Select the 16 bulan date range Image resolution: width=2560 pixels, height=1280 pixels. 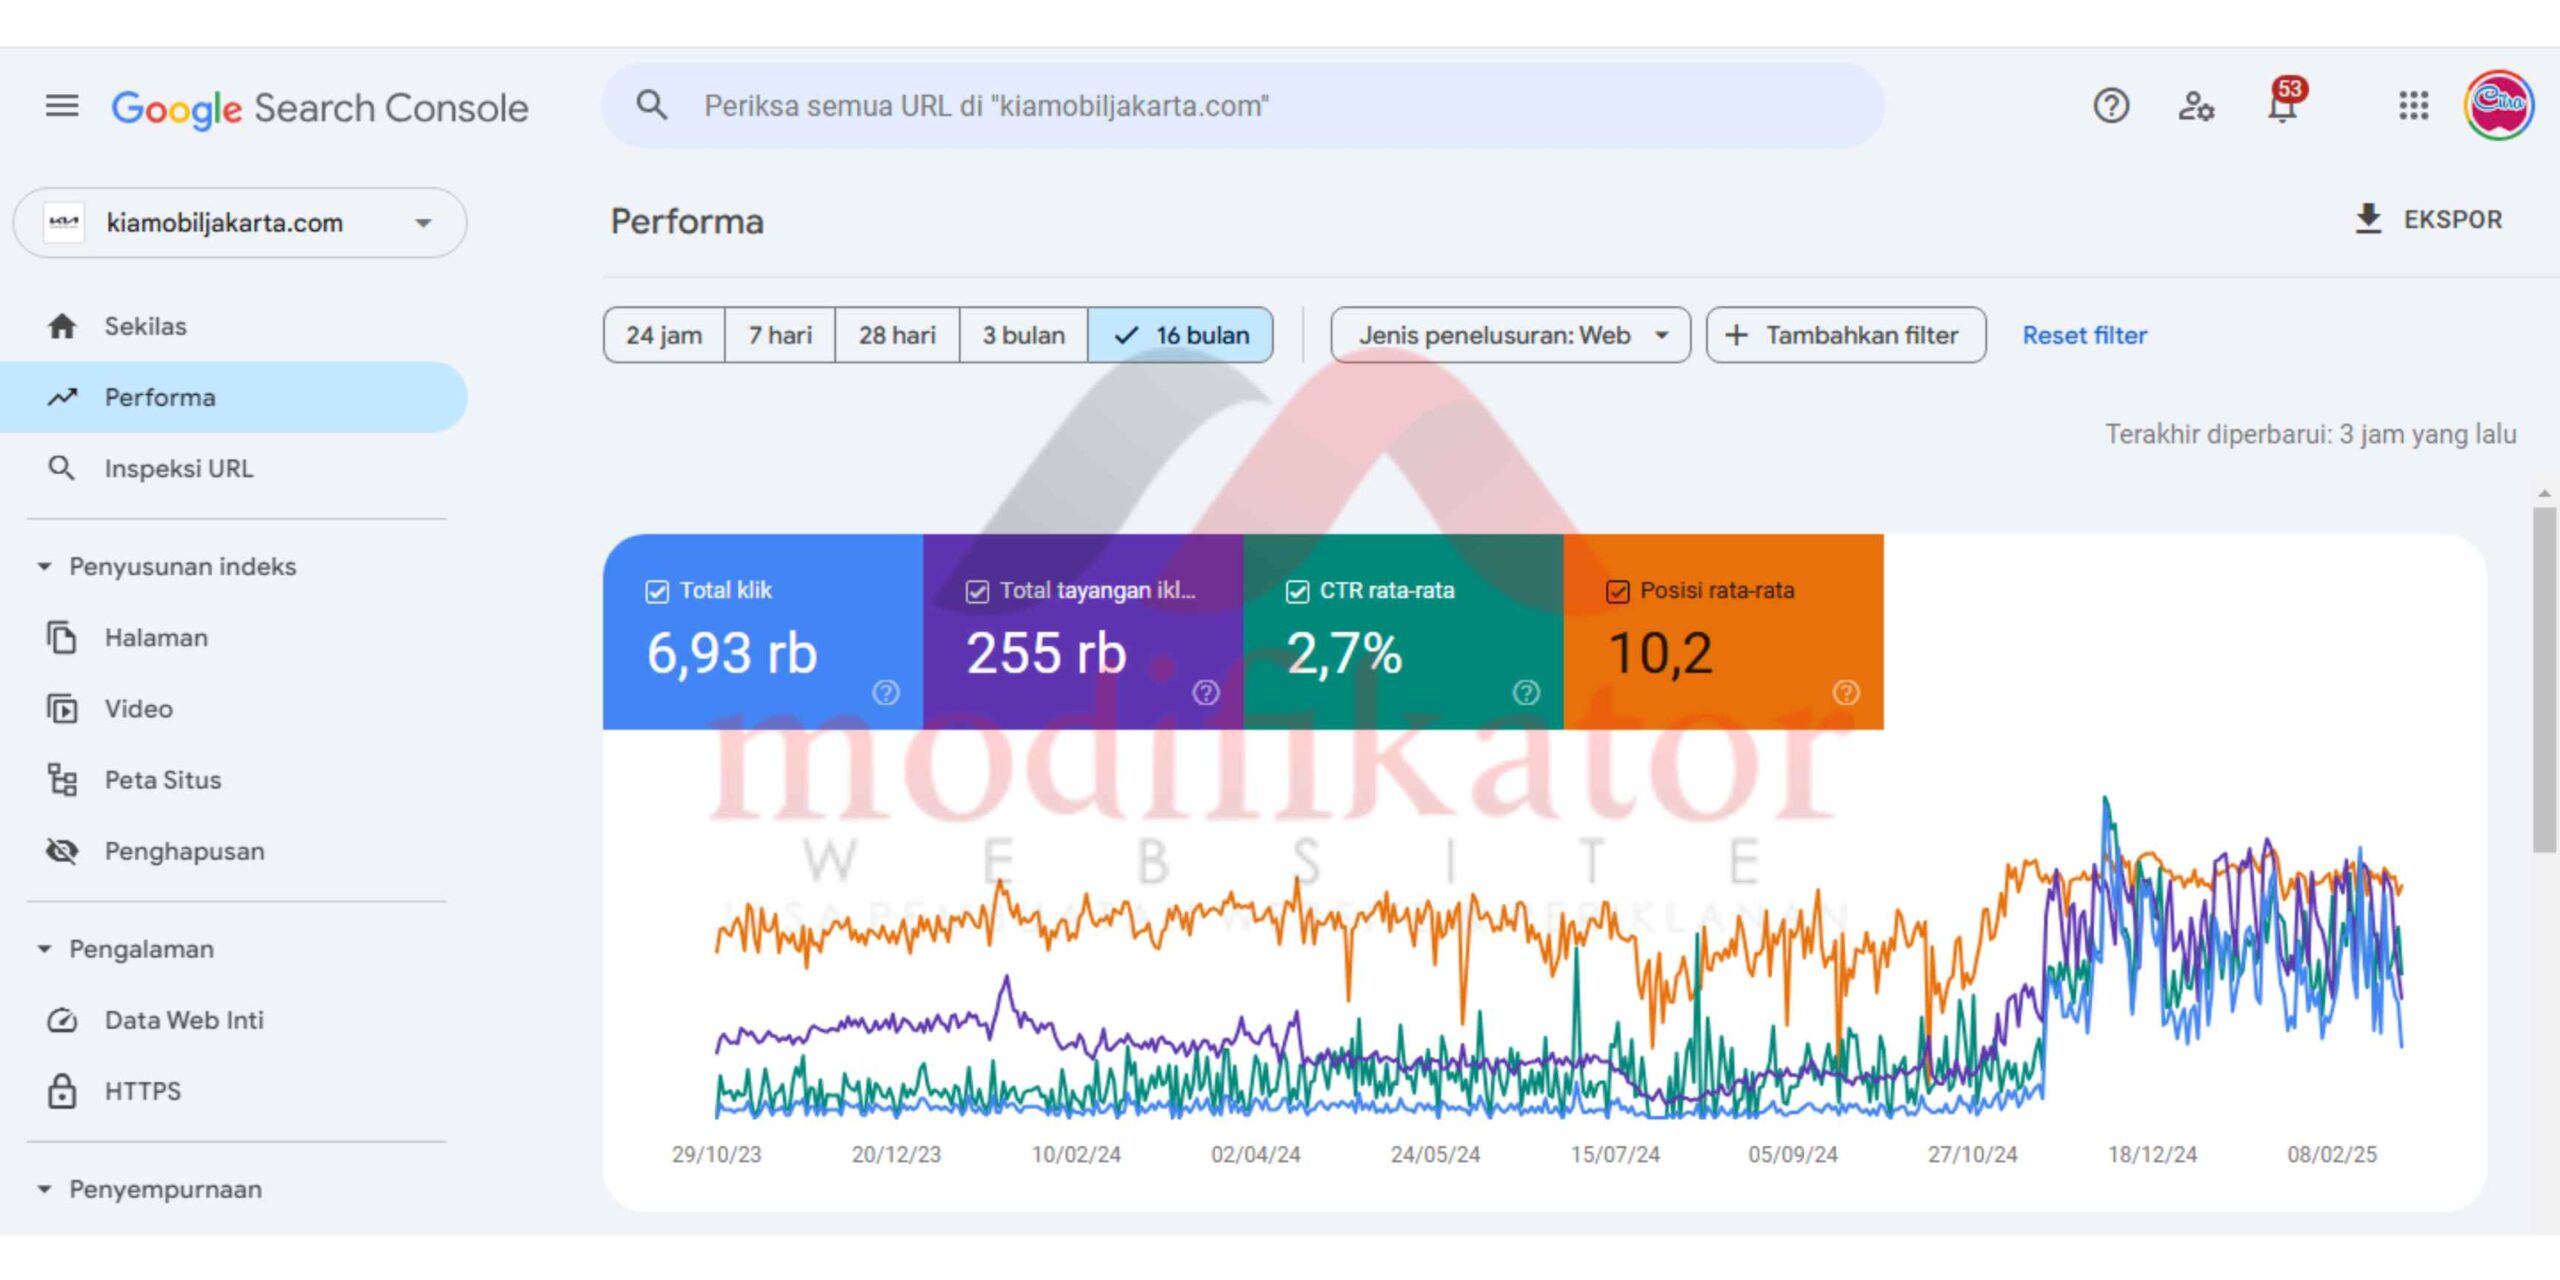tap(1180, 335)
